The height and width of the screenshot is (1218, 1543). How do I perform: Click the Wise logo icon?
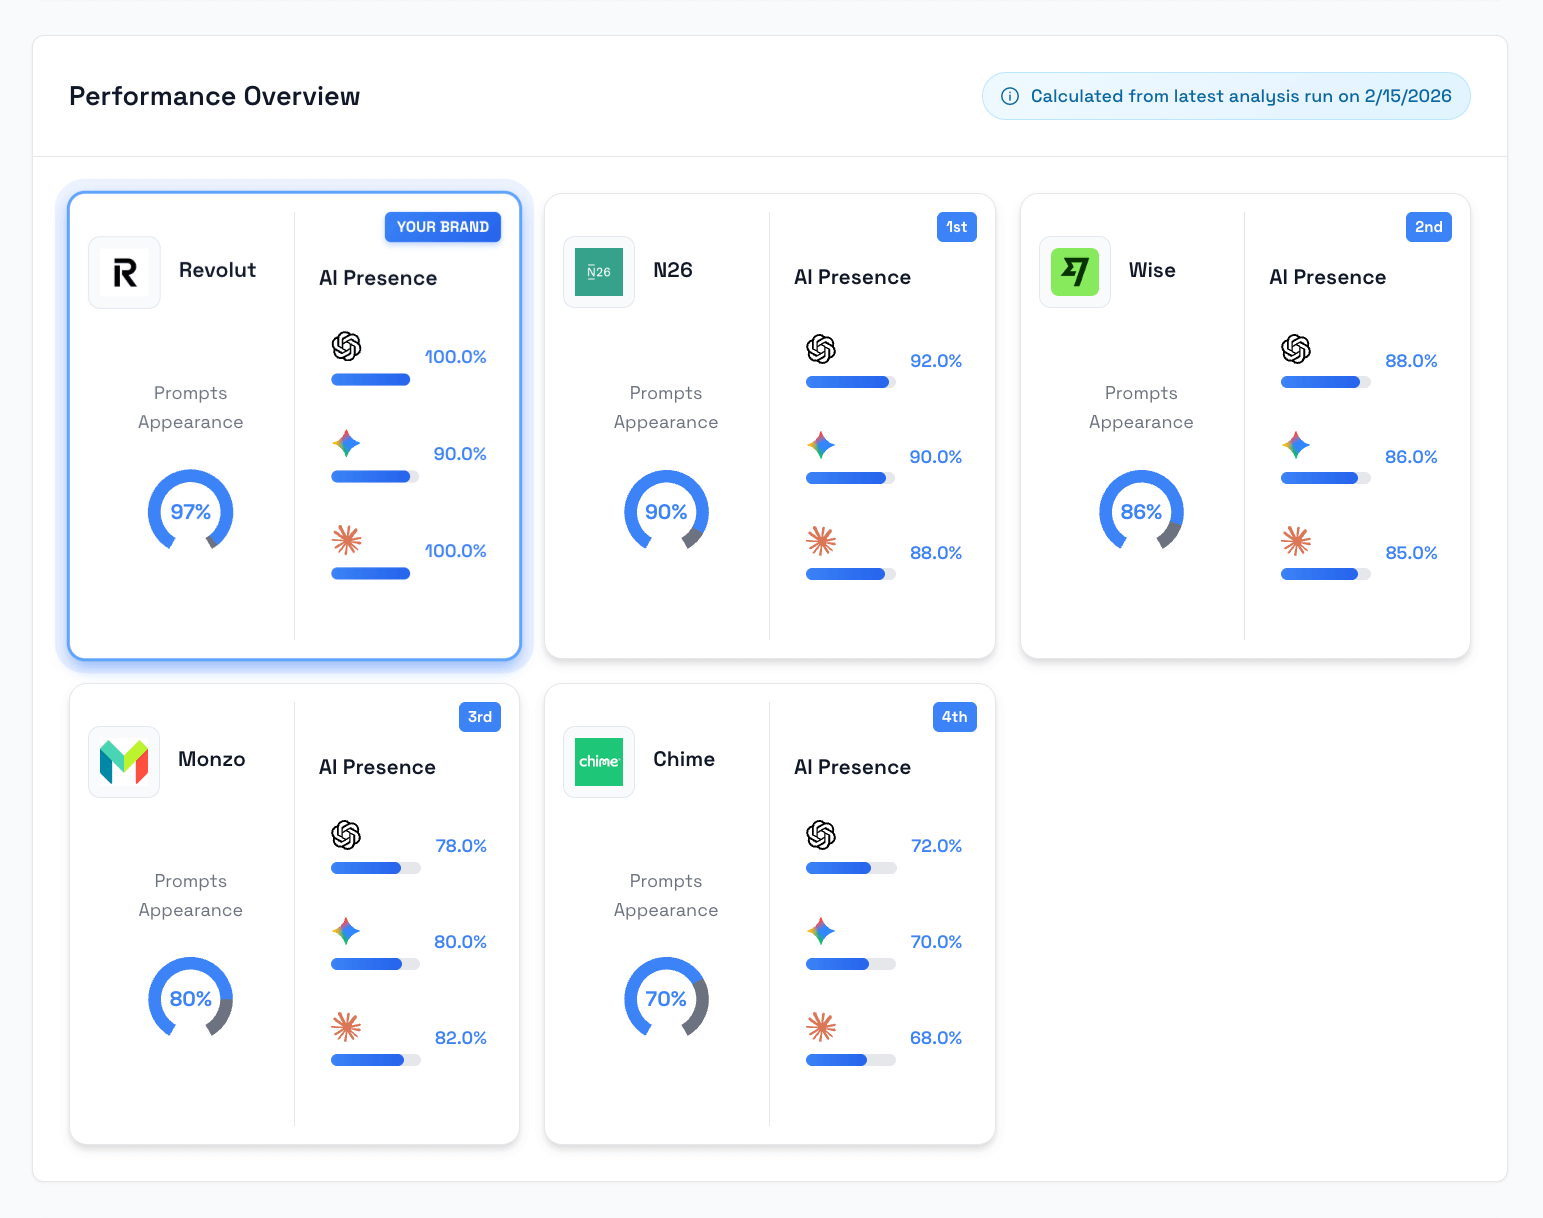click(1074, 272)
